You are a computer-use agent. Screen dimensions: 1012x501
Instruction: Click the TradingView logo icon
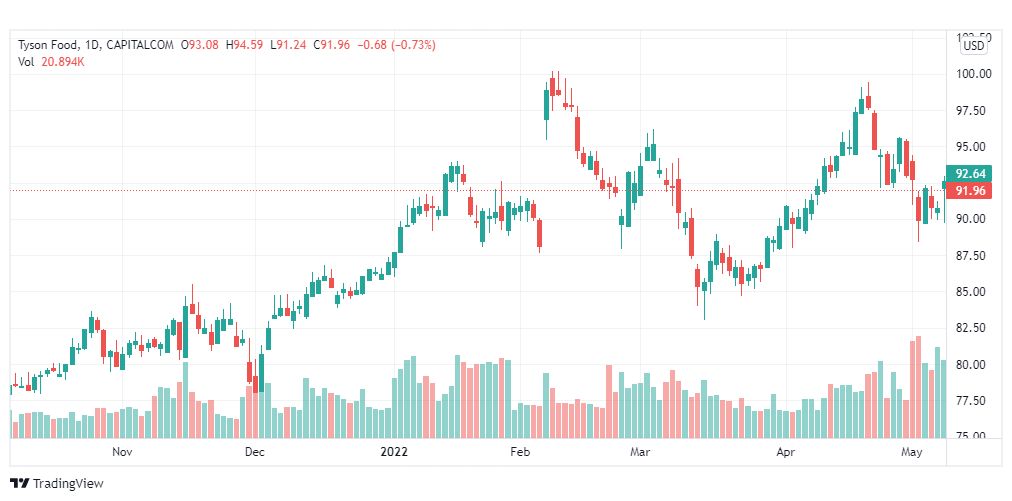(x=19, y=483)
